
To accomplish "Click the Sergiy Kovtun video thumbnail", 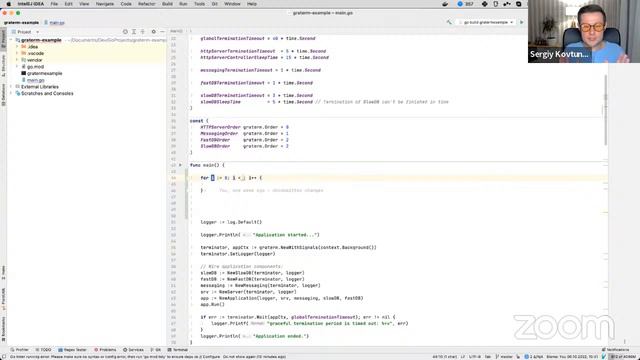I will pos(584,31).
